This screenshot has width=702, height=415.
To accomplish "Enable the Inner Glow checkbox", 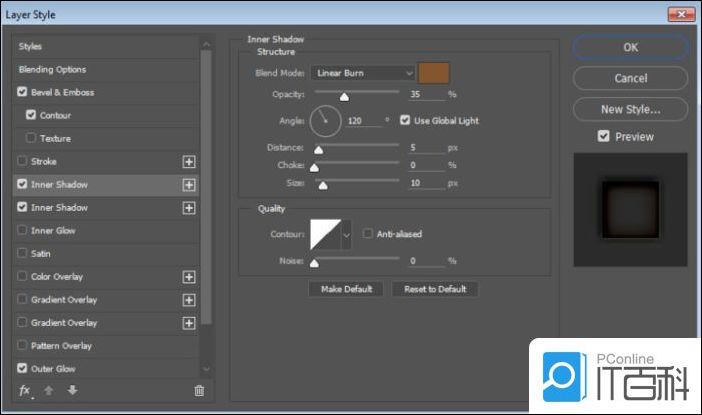I will pyautogui.click(x=22, y=230).
